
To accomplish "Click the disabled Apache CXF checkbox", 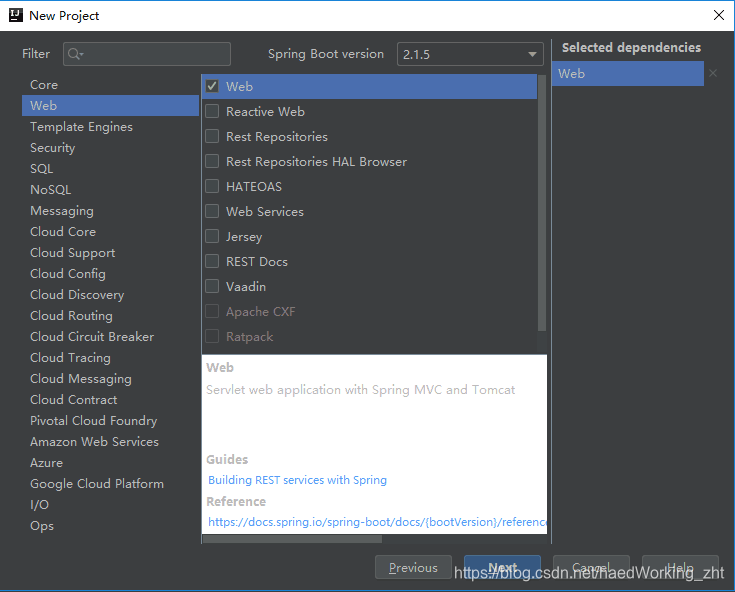I will (212, 311).
